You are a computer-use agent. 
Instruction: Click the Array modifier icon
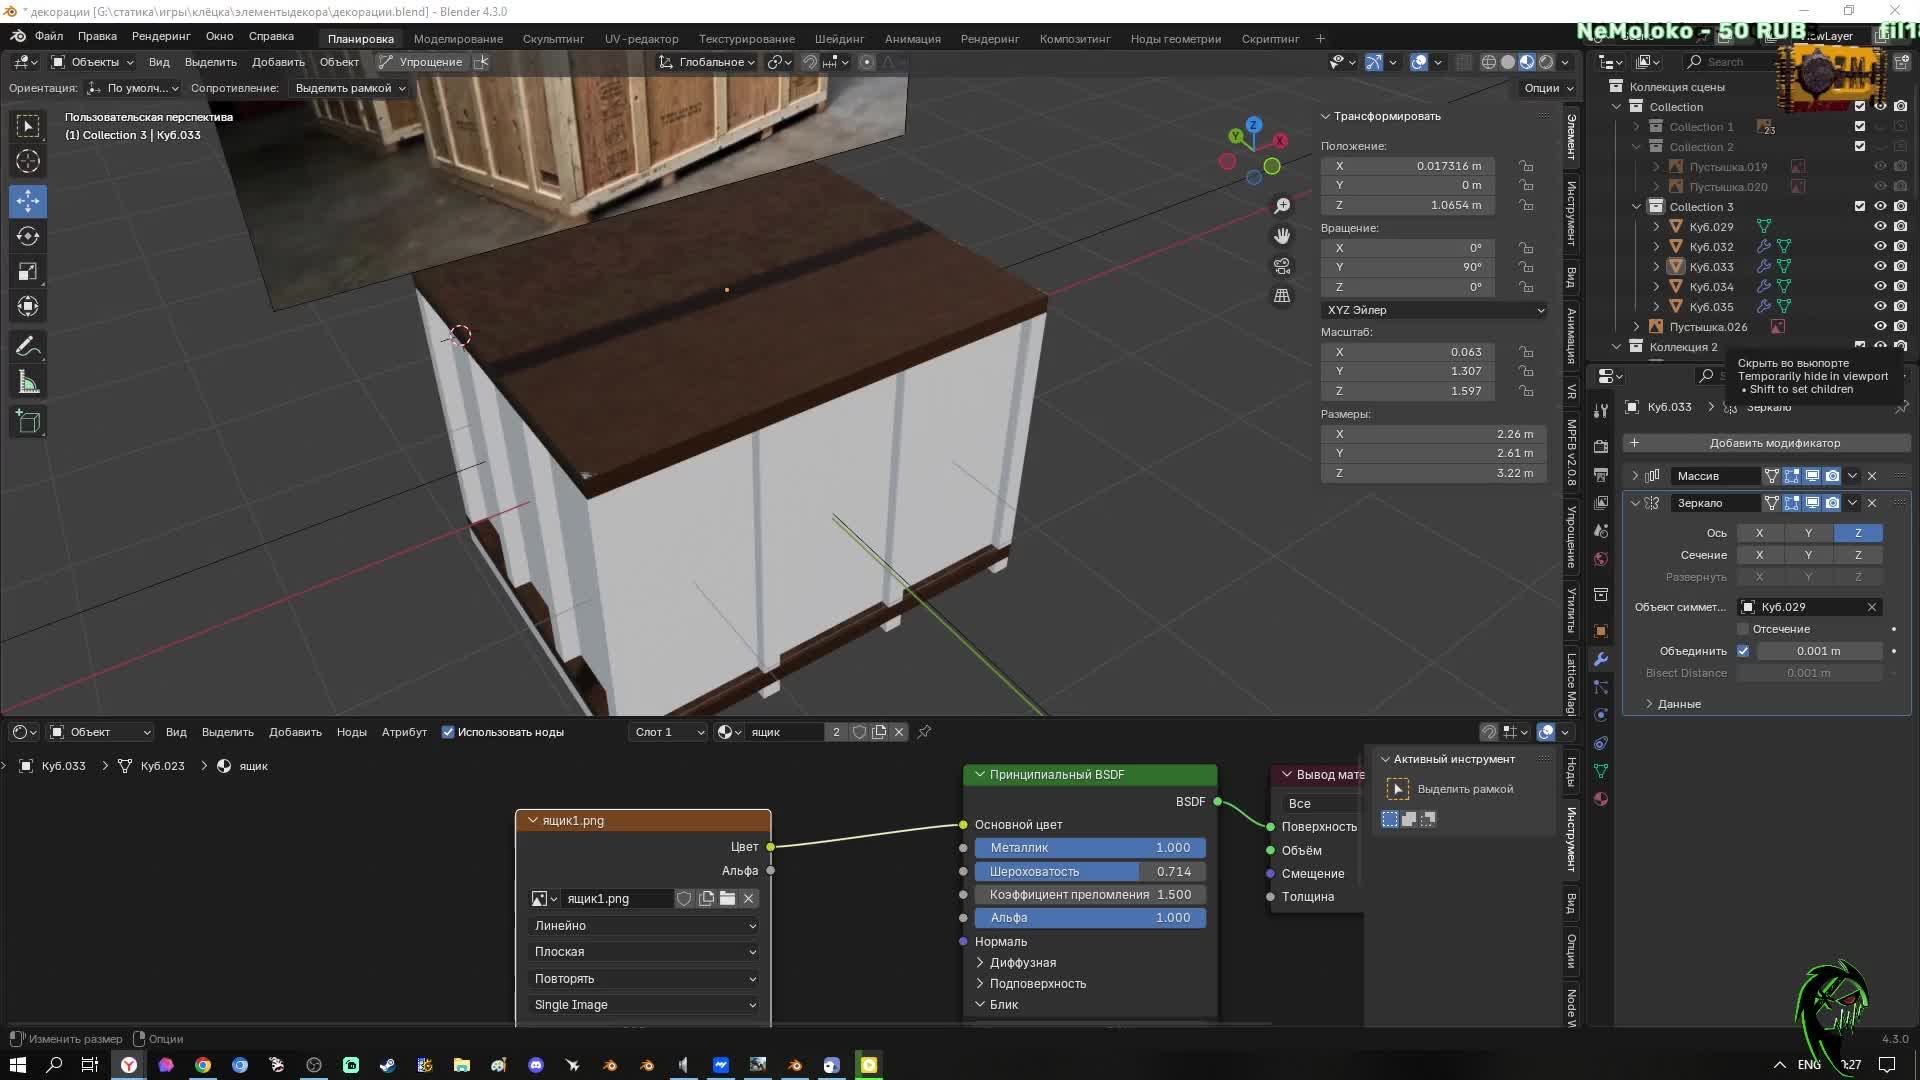(1652, 475)
